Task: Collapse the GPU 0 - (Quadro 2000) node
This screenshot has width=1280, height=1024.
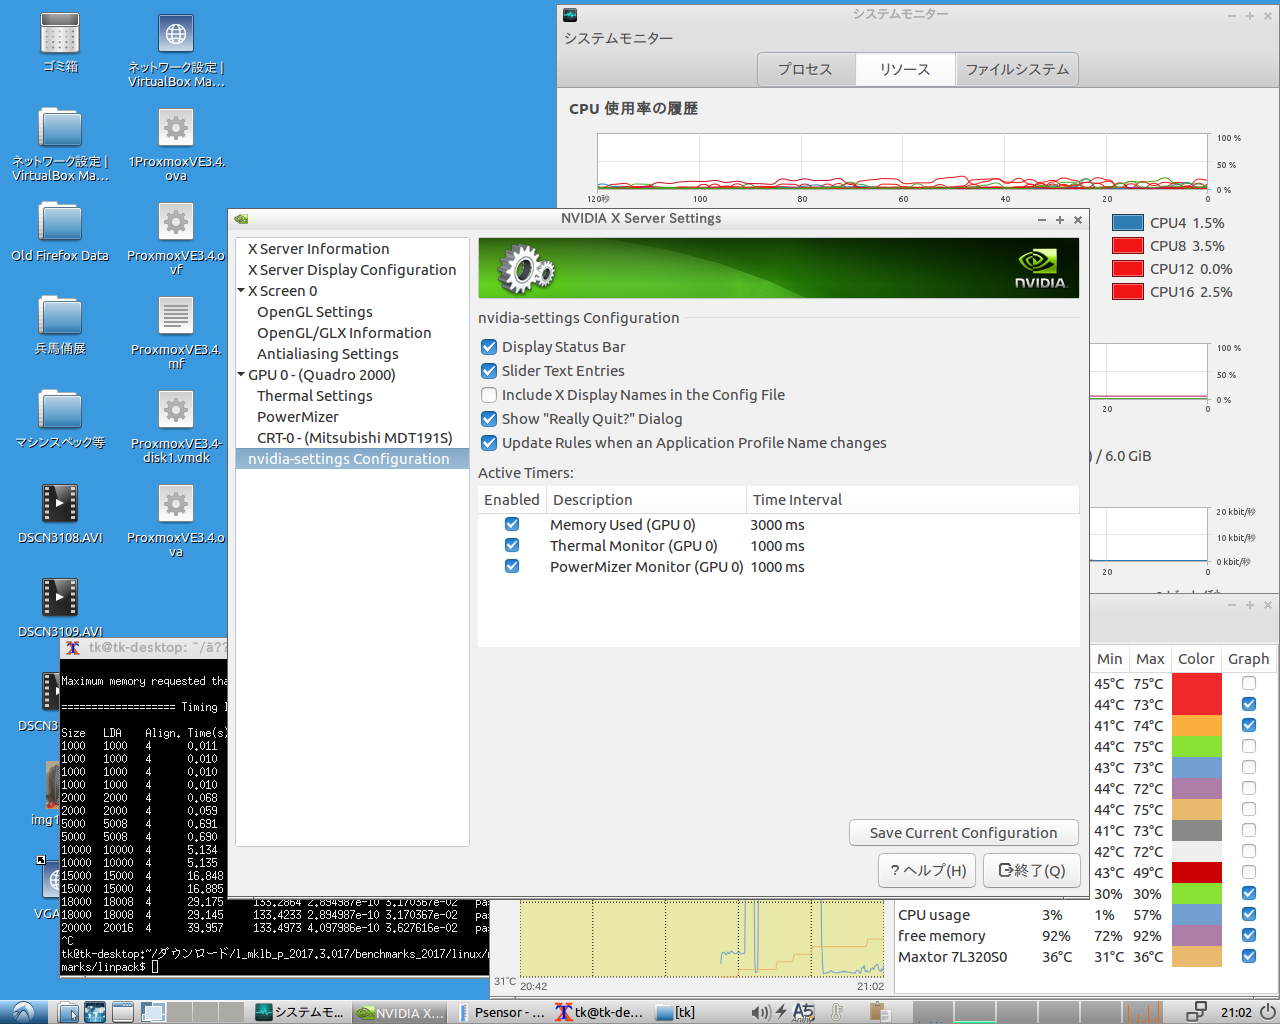Action: (x=241, y=375)
